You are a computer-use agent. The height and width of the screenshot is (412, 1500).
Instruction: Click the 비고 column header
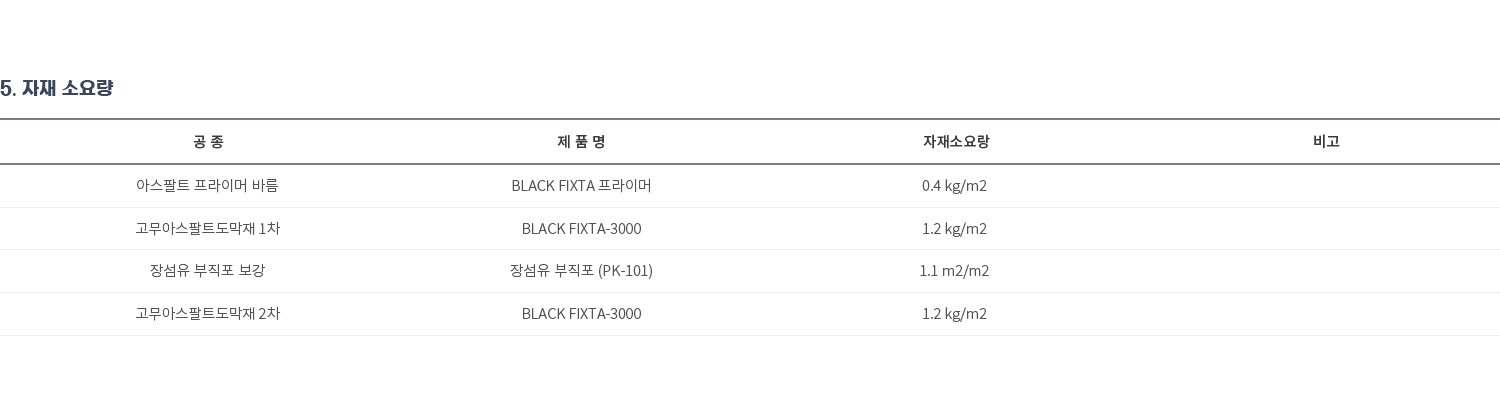1326,142
